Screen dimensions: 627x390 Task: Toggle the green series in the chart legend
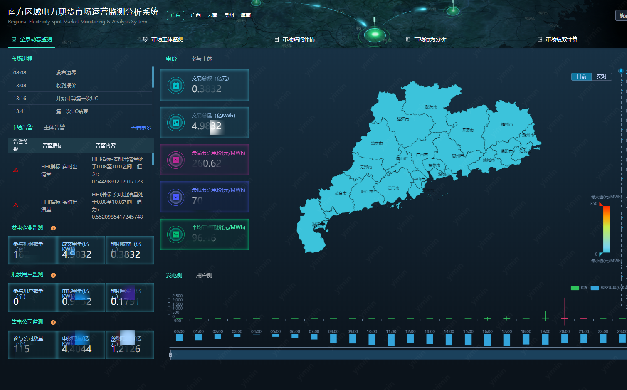click(x=575, y=288)
